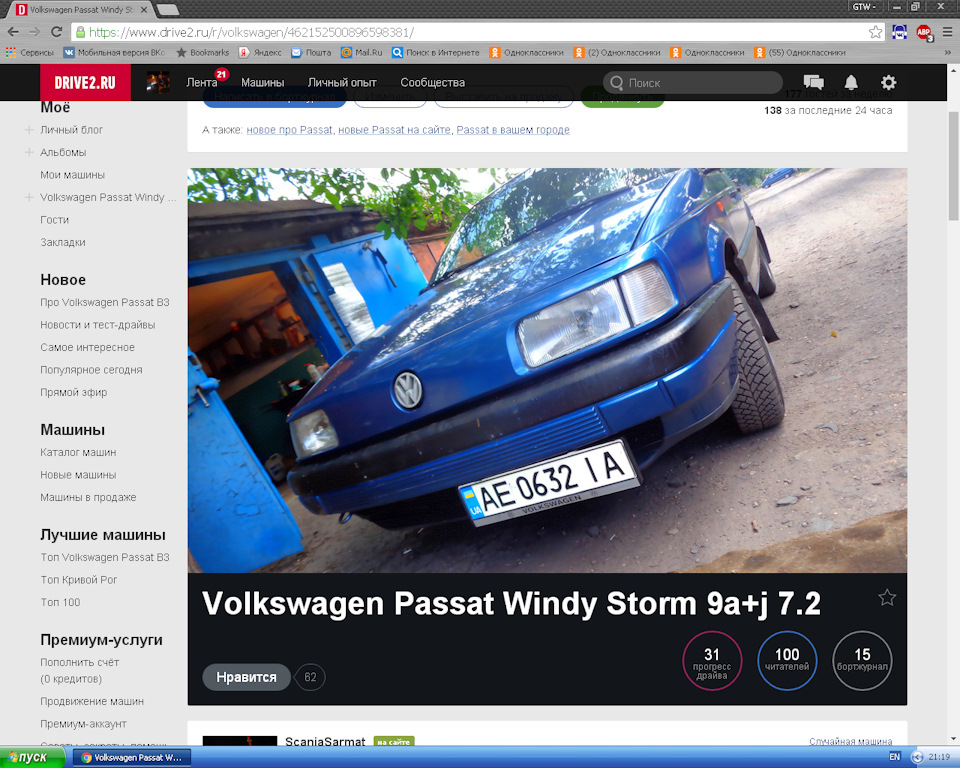Open the пуск Start button
960x768 pixels.
(32, 758)
